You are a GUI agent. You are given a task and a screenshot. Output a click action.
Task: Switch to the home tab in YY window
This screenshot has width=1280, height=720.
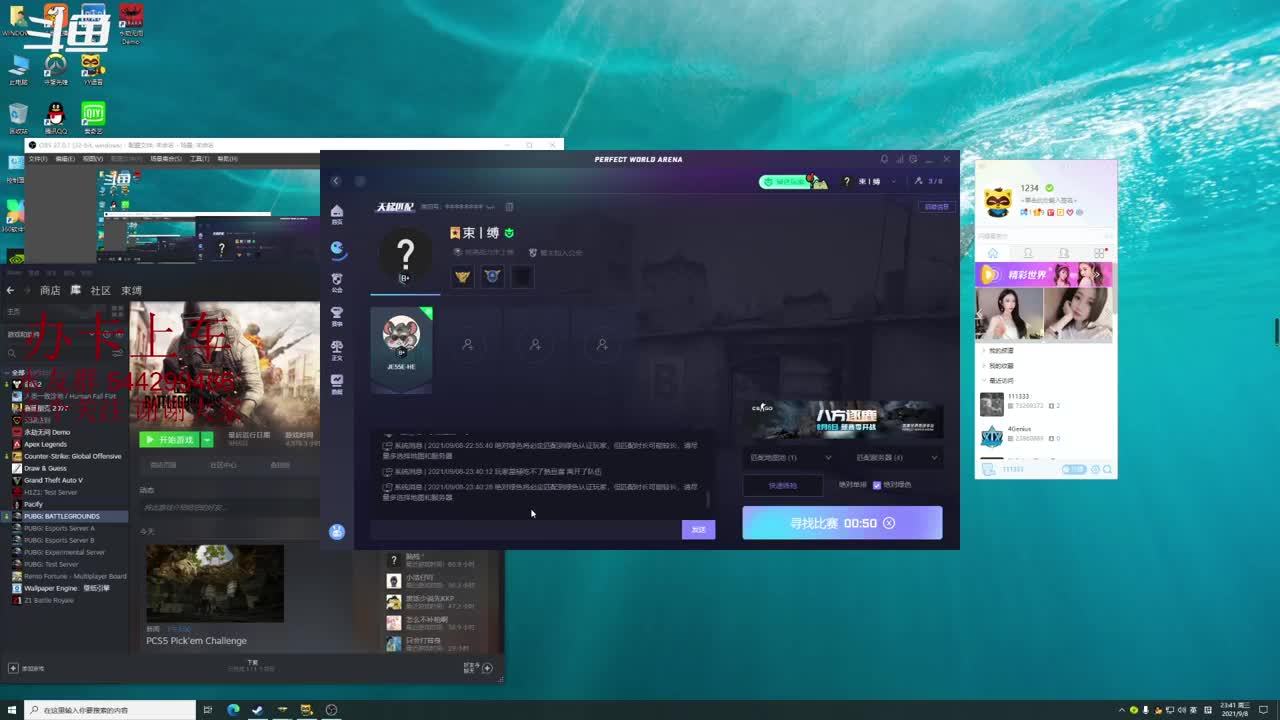click(993, 253)
